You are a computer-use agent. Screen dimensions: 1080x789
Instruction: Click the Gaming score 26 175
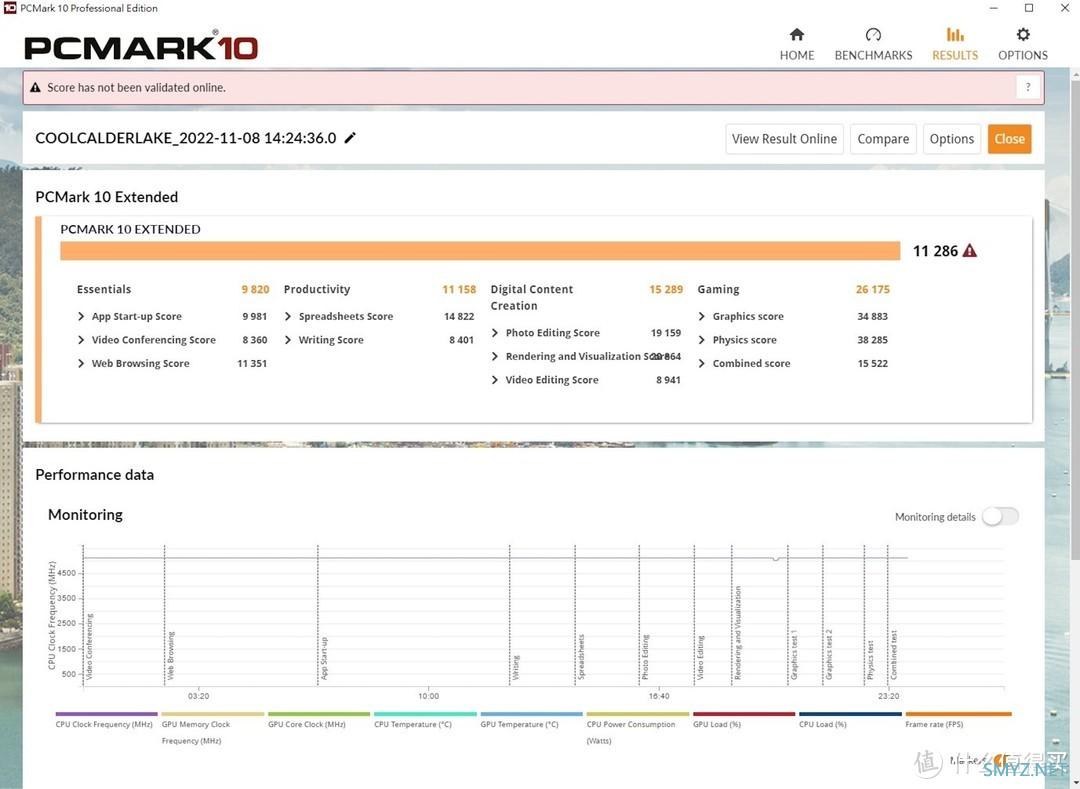(873, 289)
